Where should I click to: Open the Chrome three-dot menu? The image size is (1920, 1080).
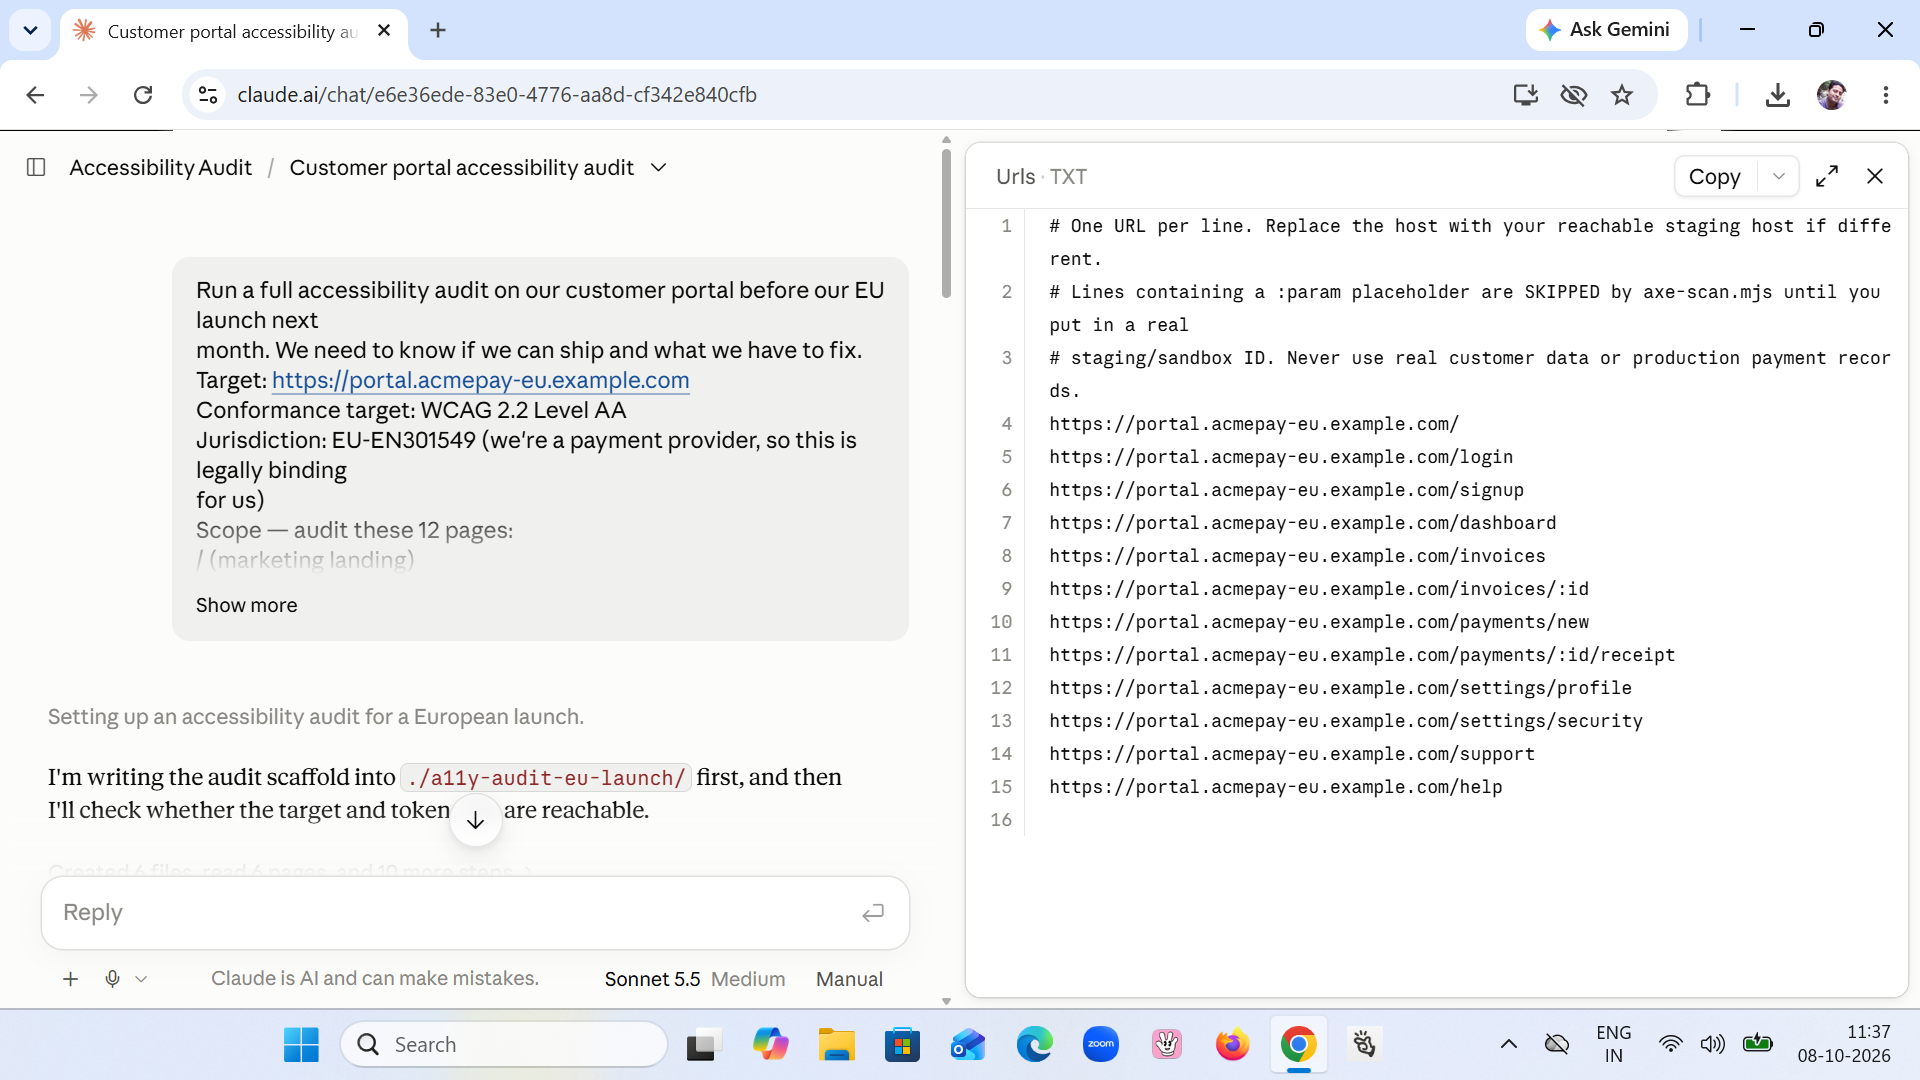click(1885, 94)
